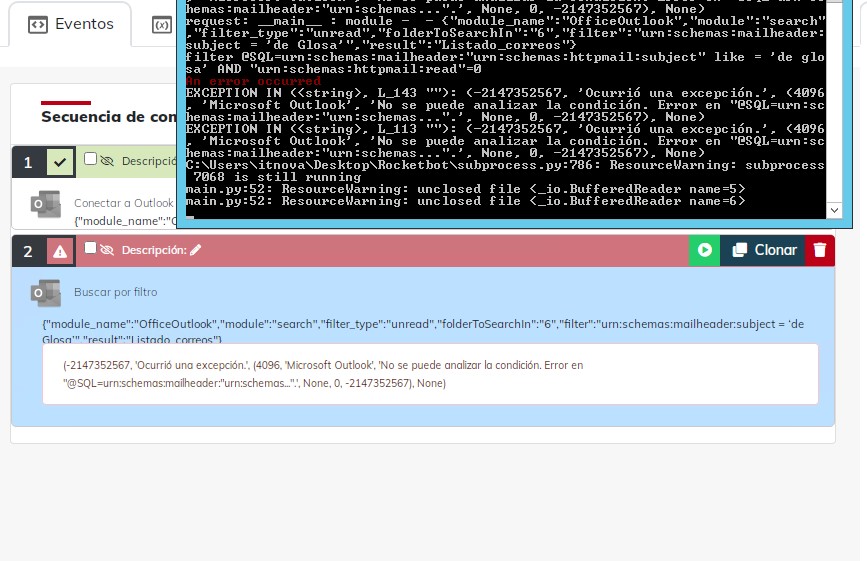Click the Conectar a Outlook command label

(123, 203)
